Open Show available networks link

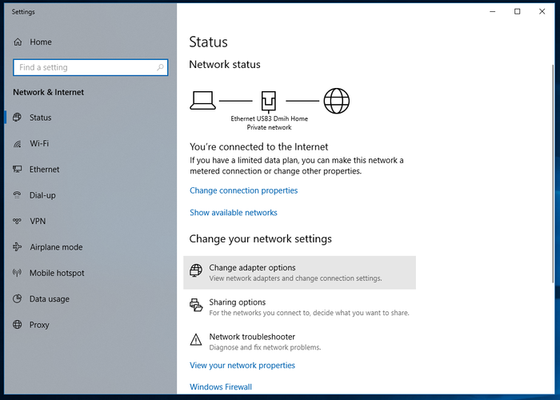pyautogui.click(x=234, y=213)
